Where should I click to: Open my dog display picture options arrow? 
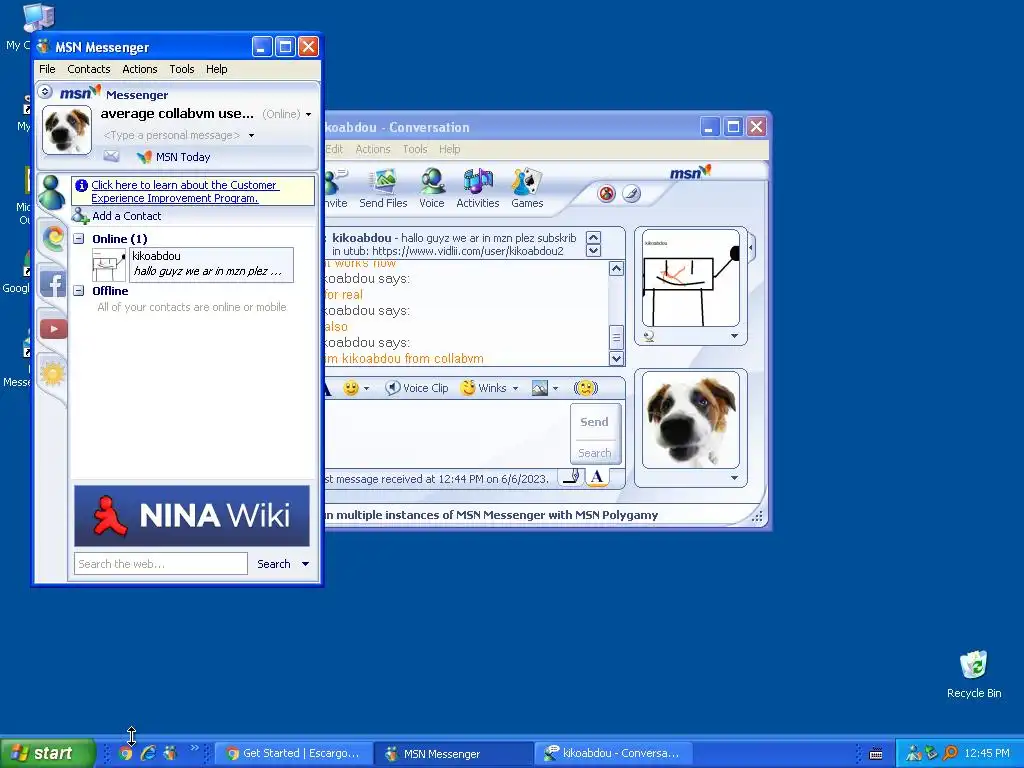735,478
